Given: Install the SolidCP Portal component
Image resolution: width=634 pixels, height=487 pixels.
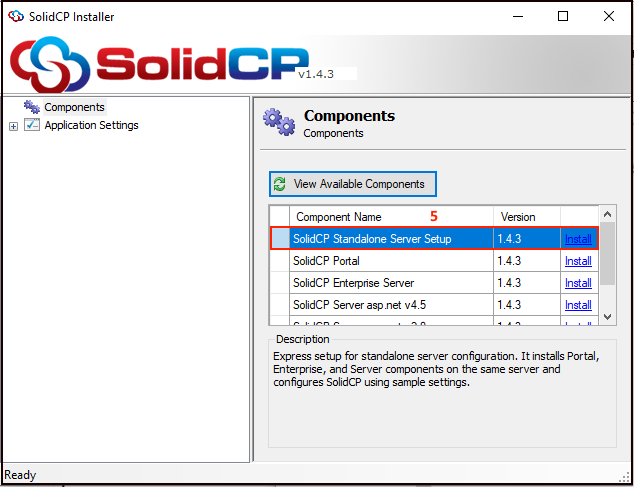Looking at the screenshot, I should point(578,261).
